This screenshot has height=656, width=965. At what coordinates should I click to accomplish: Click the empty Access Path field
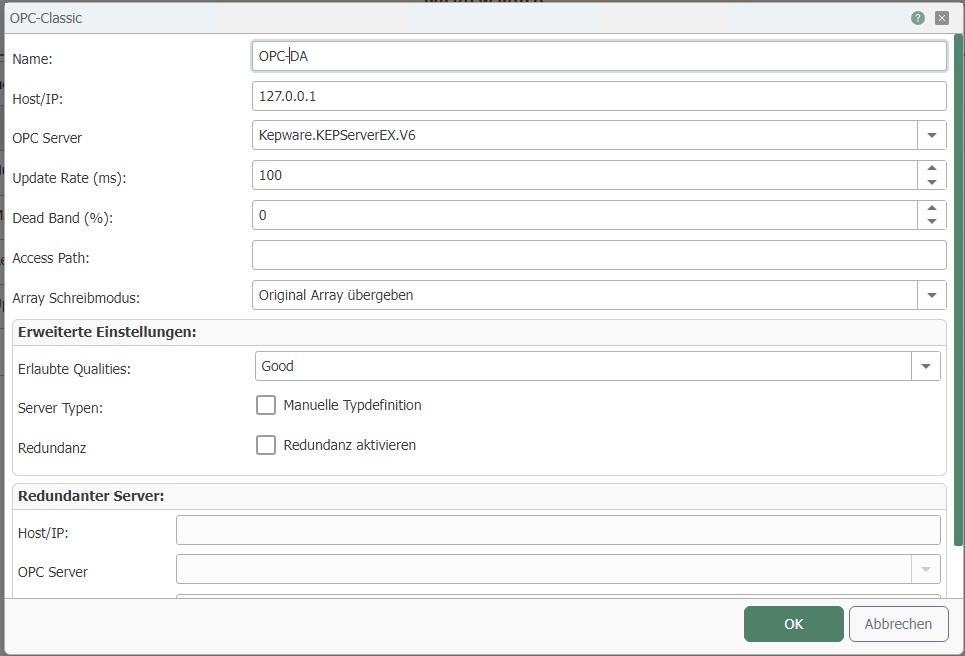tap(600, 256)
